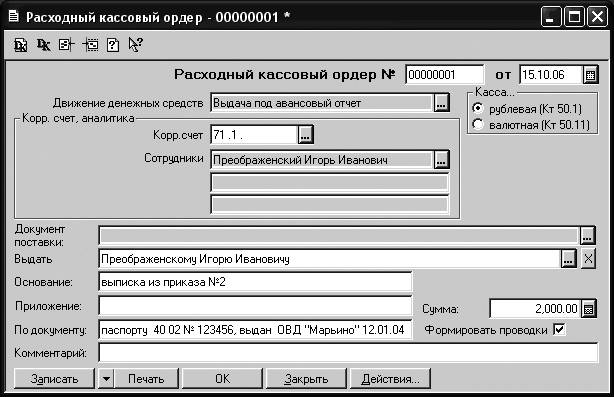Click the first toolbar icon for document journal

click(x=20, y=45)
